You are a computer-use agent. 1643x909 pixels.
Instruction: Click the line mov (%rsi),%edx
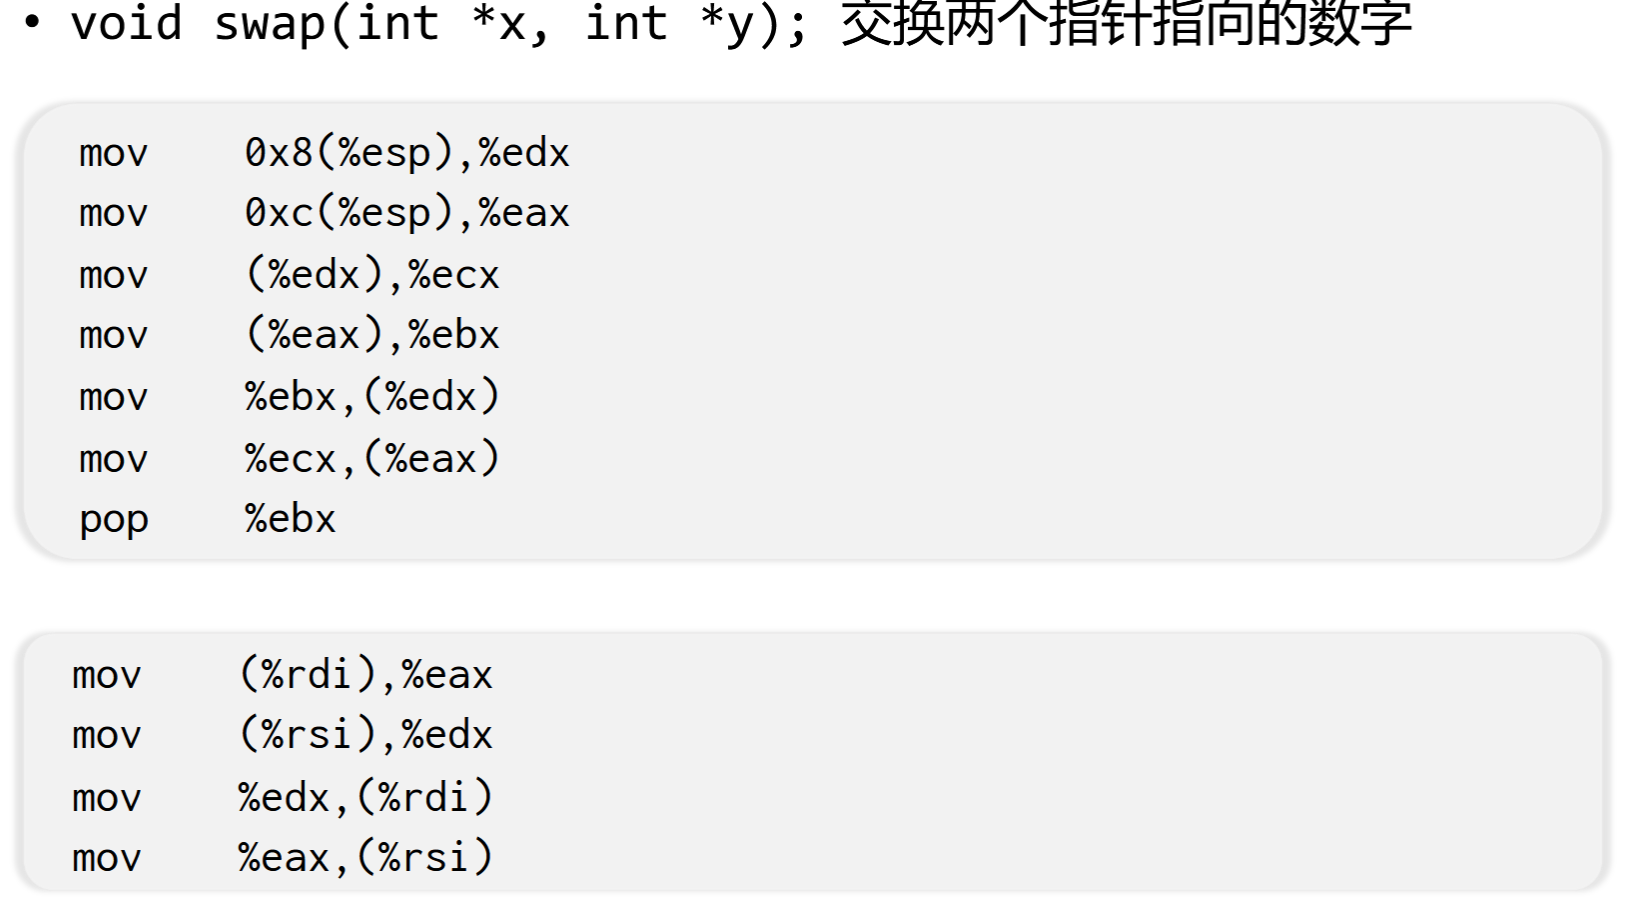pyautogui.click(x=282, y=735)
